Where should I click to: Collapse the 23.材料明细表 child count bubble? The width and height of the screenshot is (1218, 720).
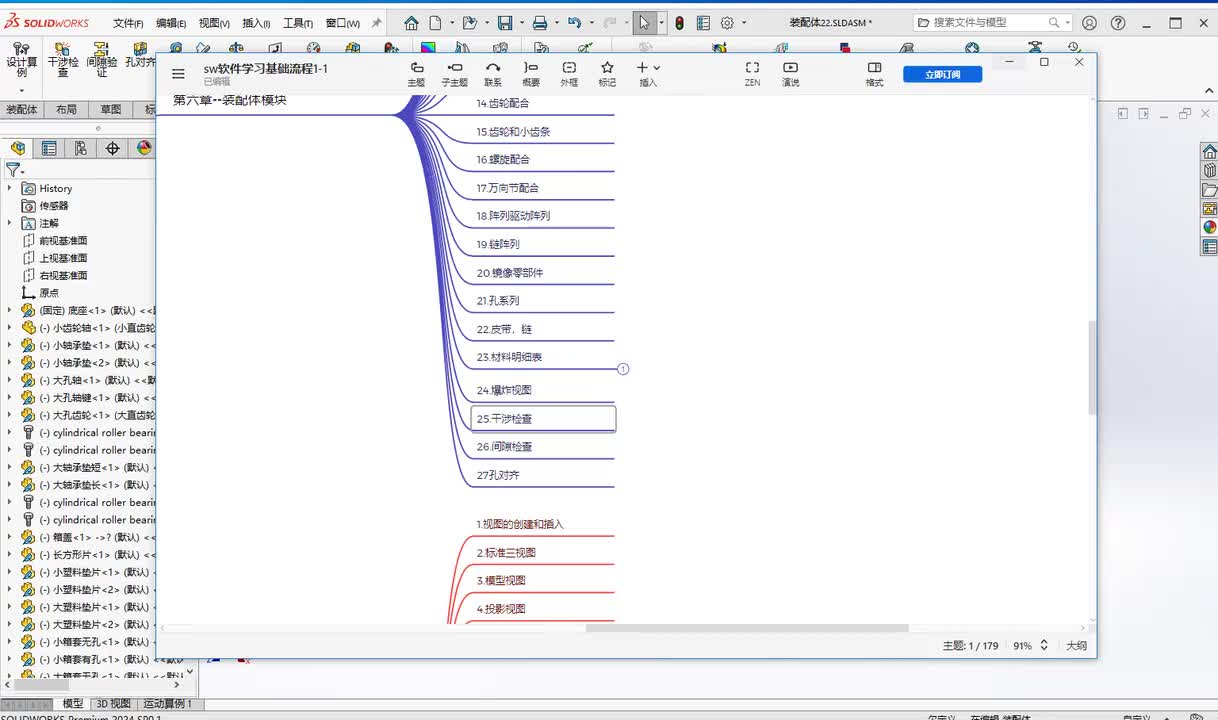(x=623, y=369)
